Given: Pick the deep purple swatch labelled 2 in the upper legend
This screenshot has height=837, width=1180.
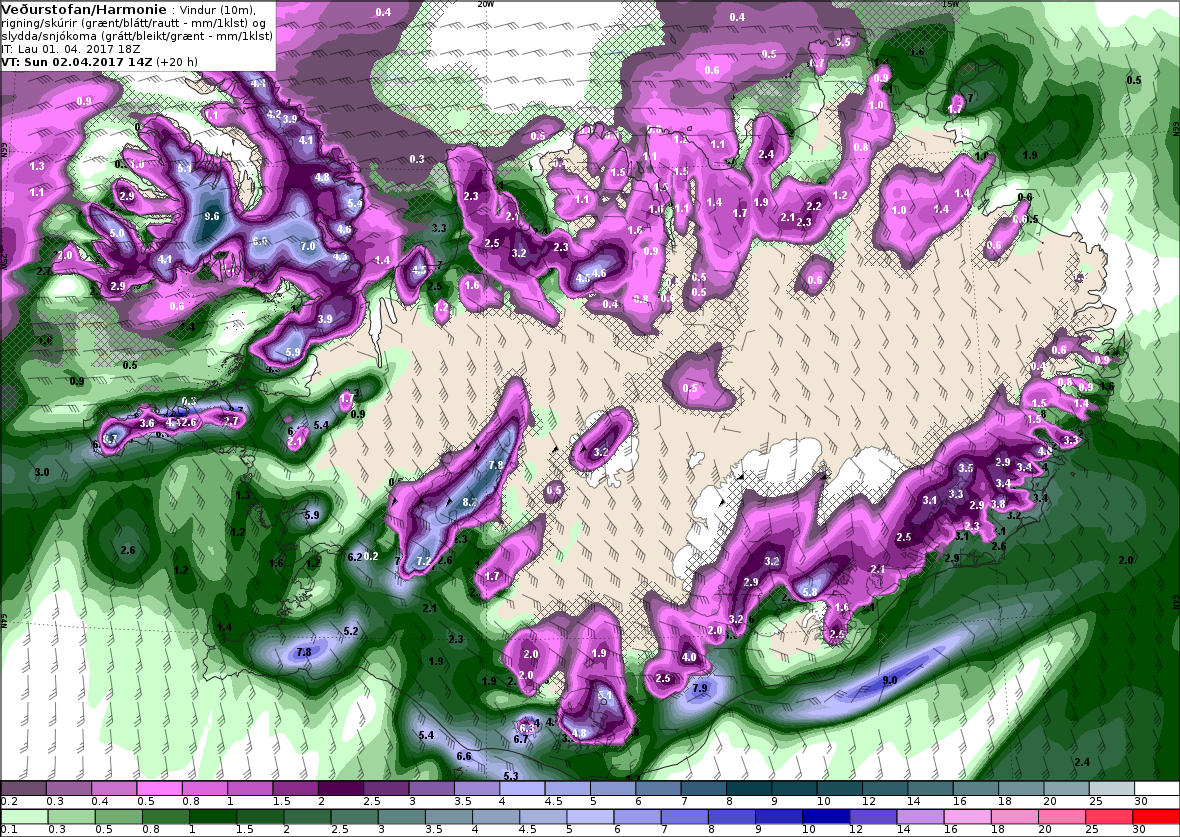Looking at the screenshot, I should 340,789.
